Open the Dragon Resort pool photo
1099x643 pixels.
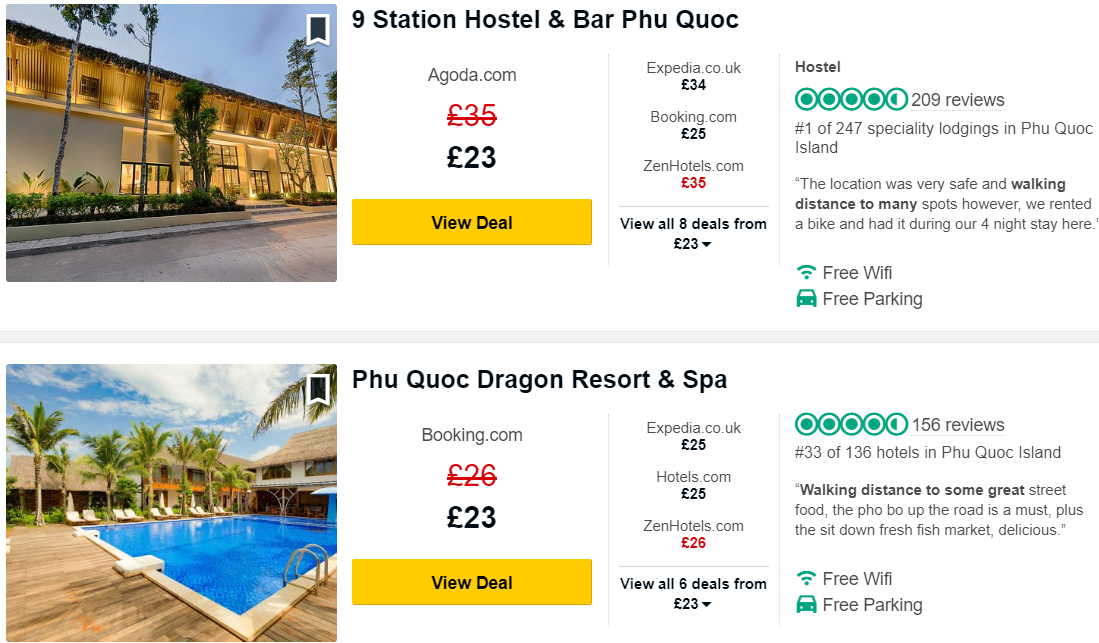(x=171, y=503)
